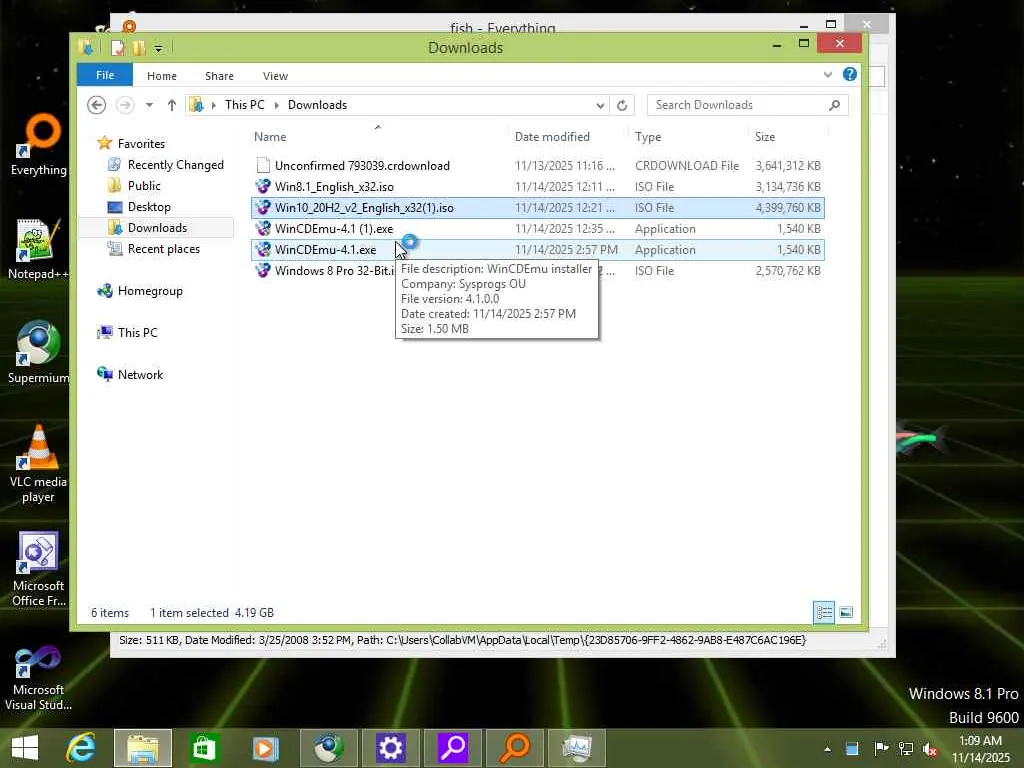Sort by the Name column header
This screenshot has width=1024, height=768.
point(377,136)
